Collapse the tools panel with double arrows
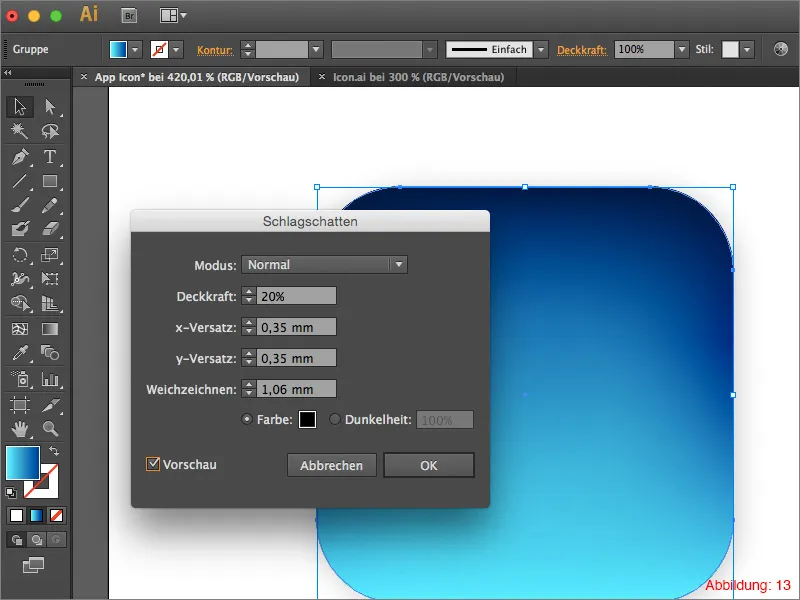This screenshot has width=800, height=600. [x=8, y=73]
